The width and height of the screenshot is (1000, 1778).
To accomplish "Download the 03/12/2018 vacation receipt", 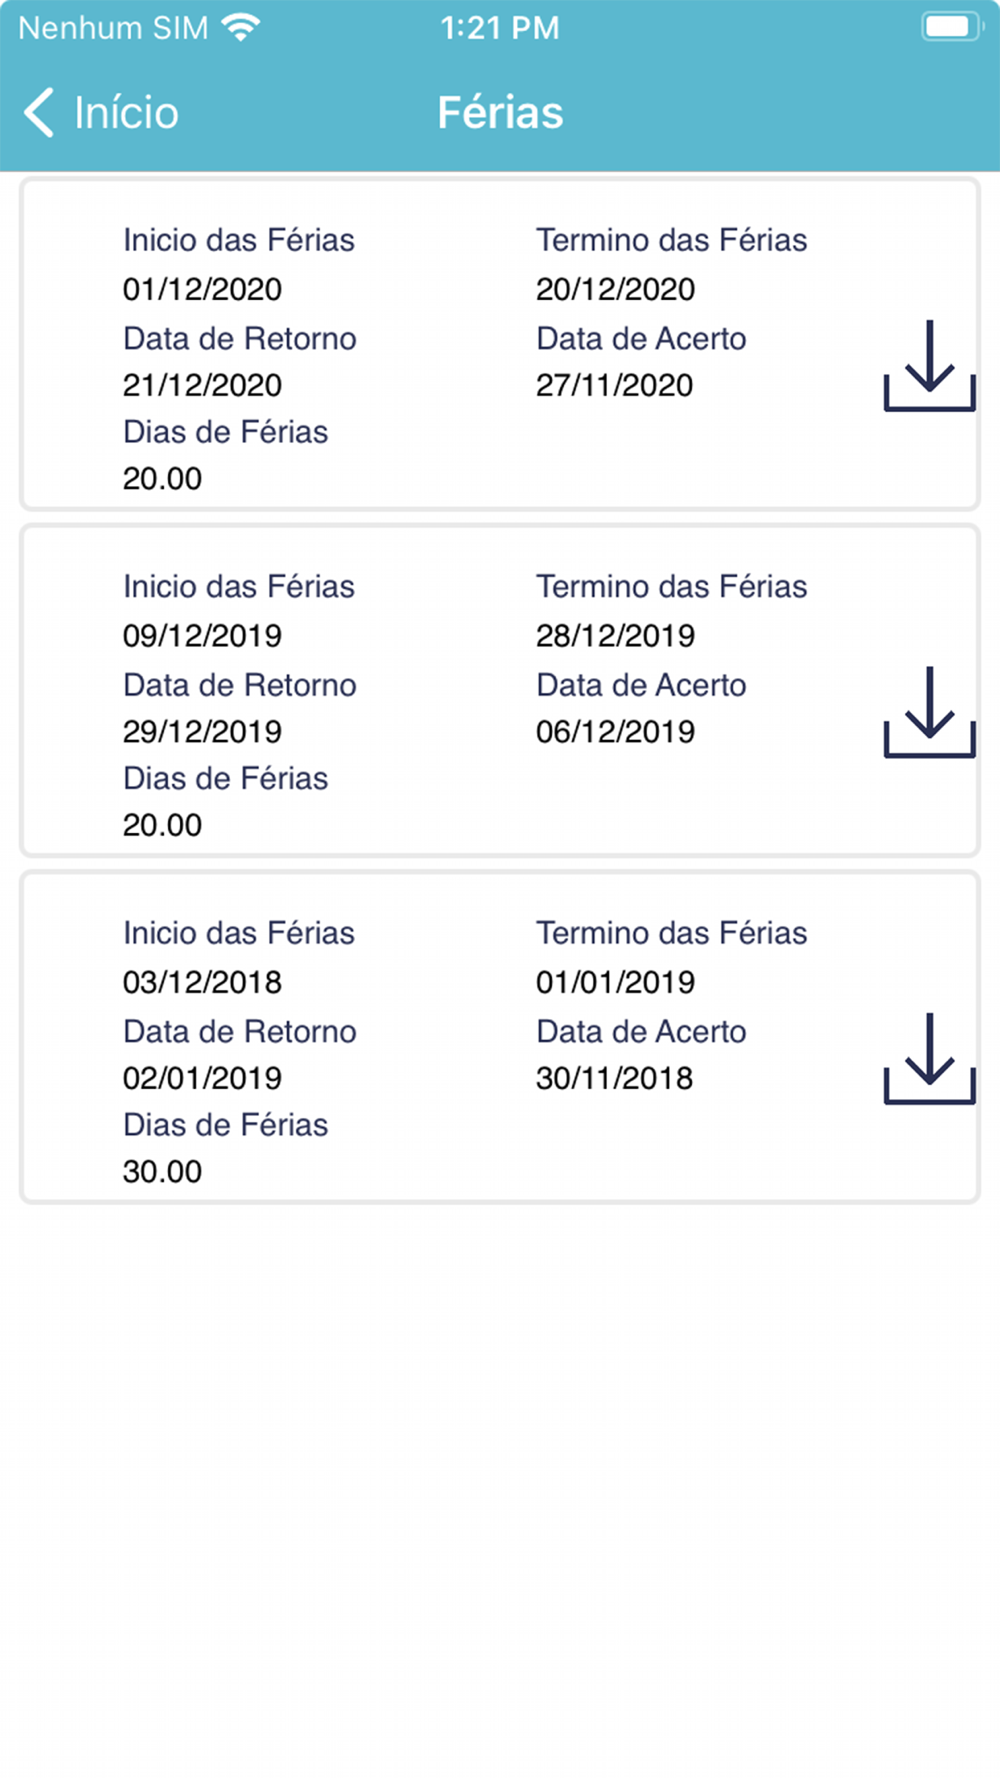I will coord(929,1058).
